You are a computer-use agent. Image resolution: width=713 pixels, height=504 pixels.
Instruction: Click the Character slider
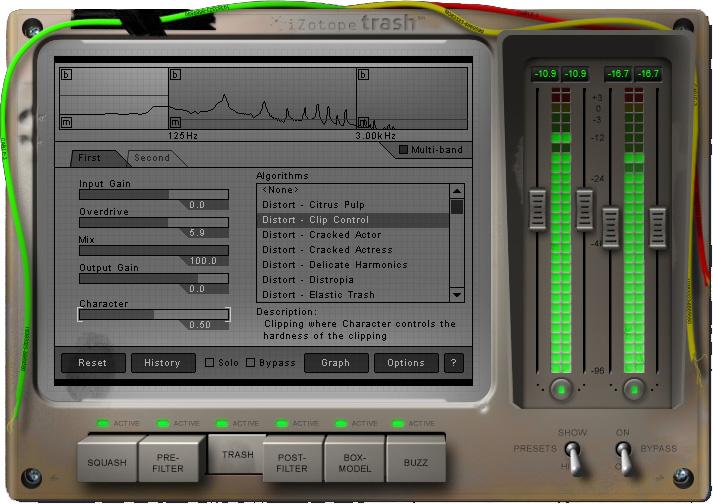tap(154, 314)
